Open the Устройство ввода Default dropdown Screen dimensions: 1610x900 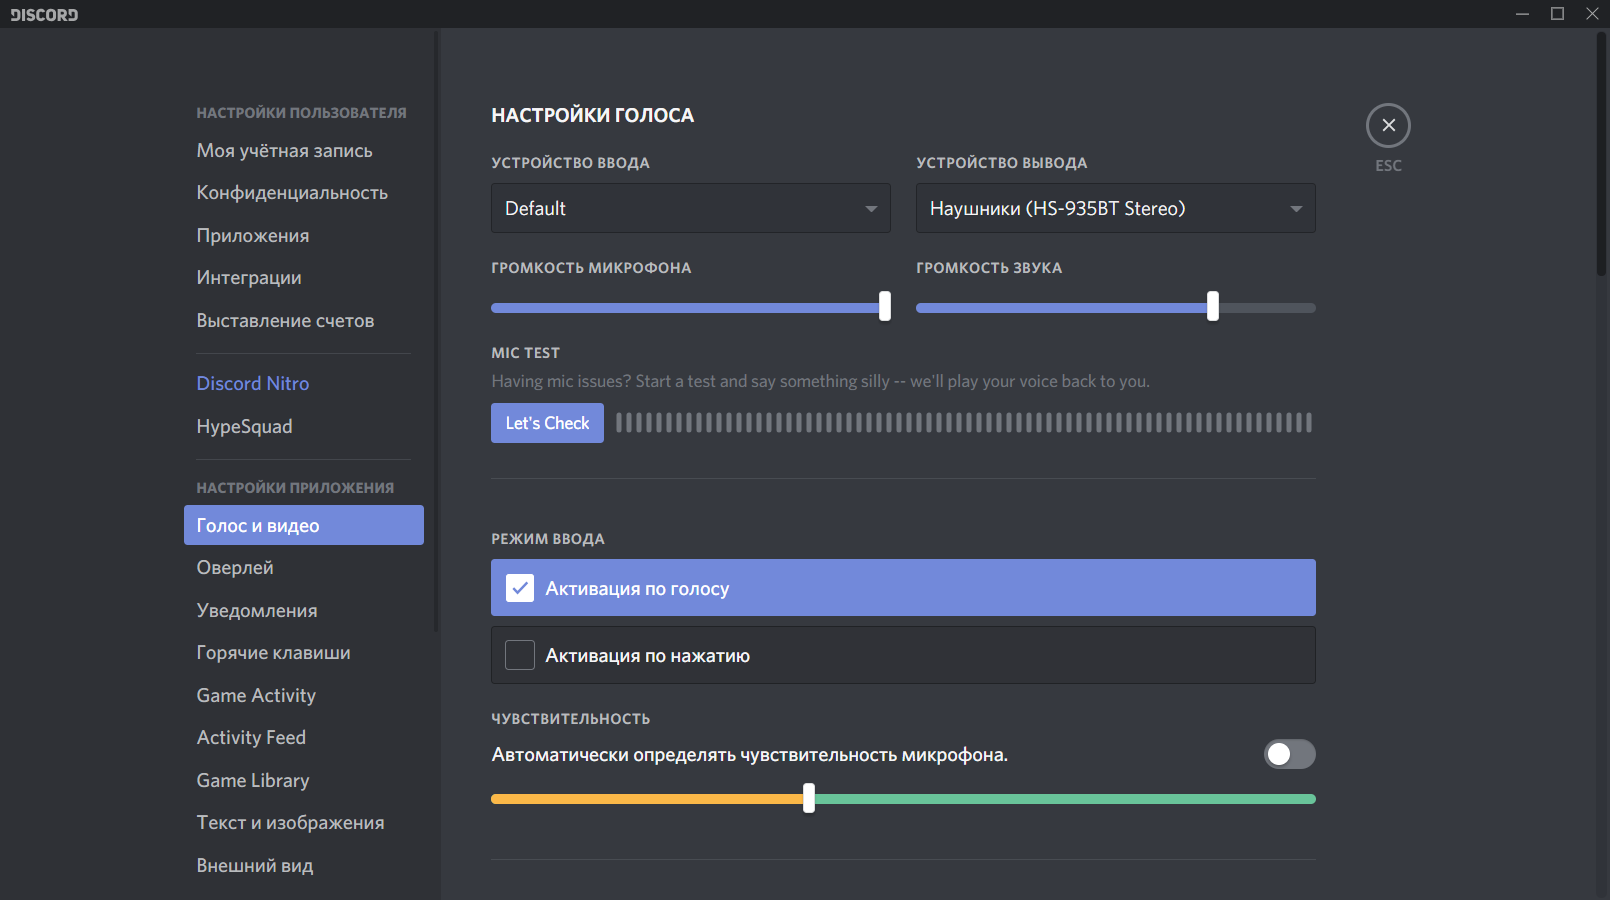[690, 208]
